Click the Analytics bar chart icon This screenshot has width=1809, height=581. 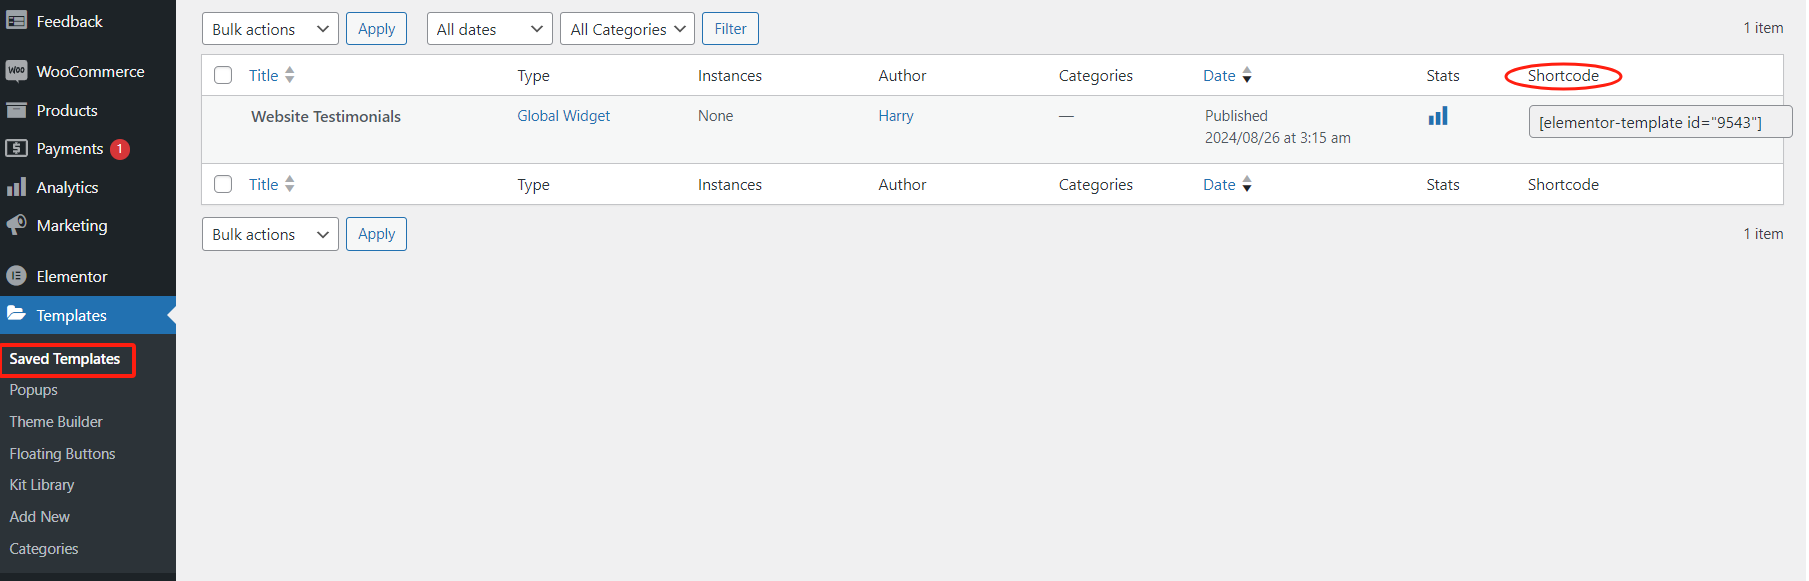(x=16, y=187)
